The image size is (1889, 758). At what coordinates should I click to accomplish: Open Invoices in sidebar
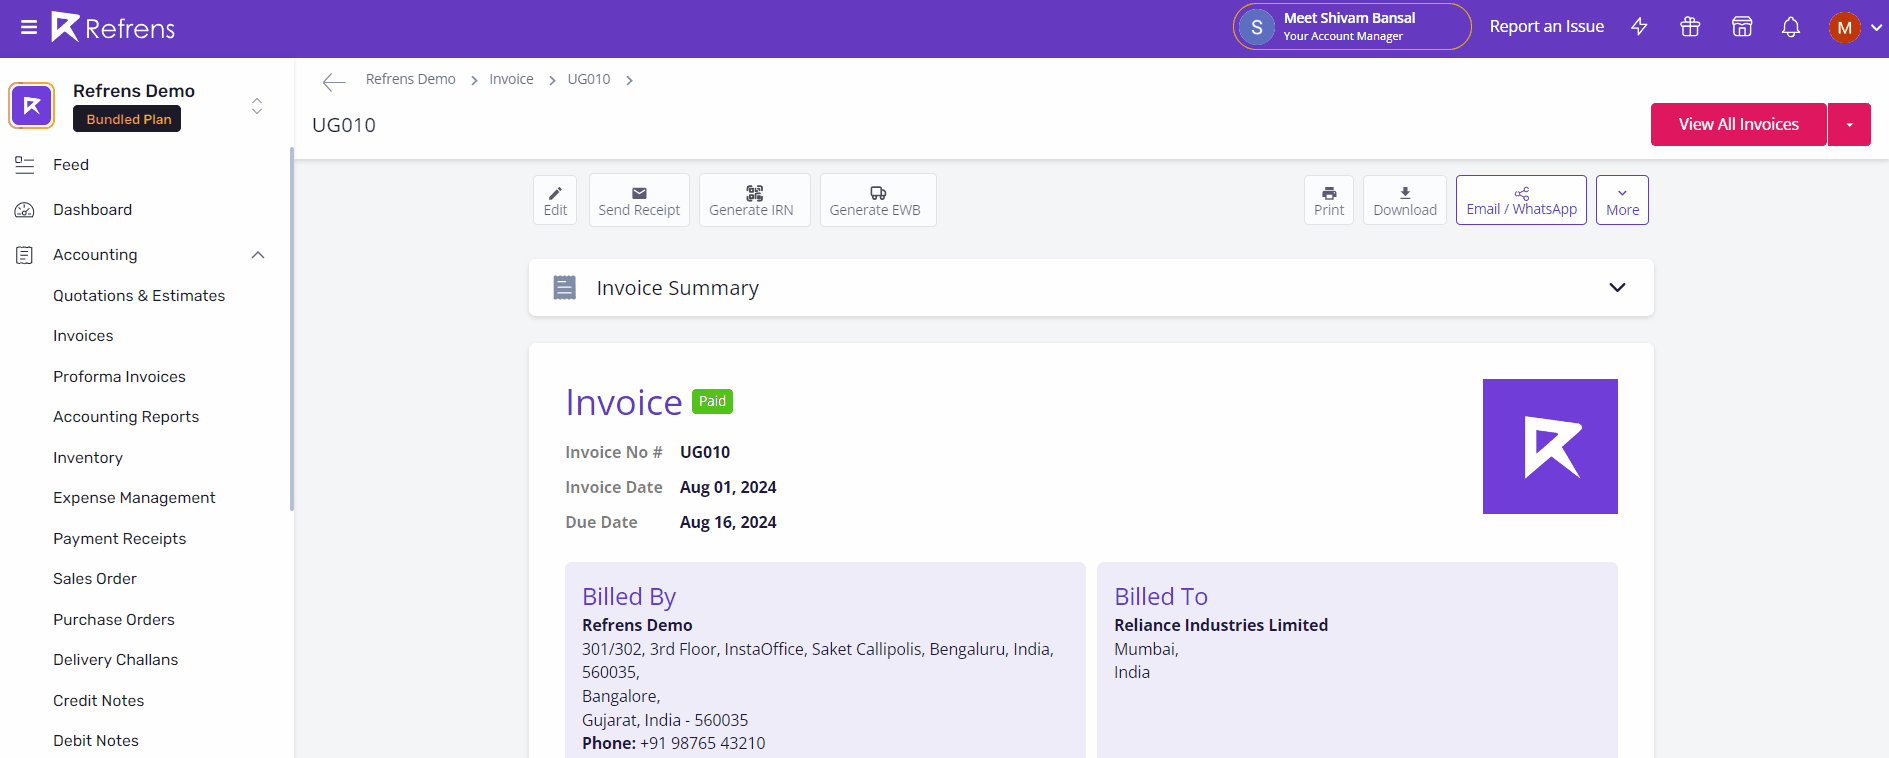click(x=83, y=336)
